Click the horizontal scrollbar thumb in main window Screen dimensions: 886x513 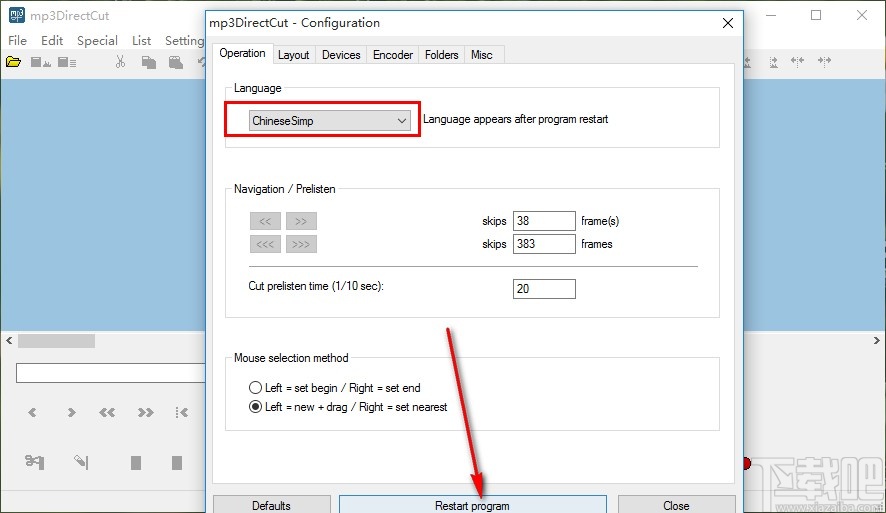pos(57,341)
